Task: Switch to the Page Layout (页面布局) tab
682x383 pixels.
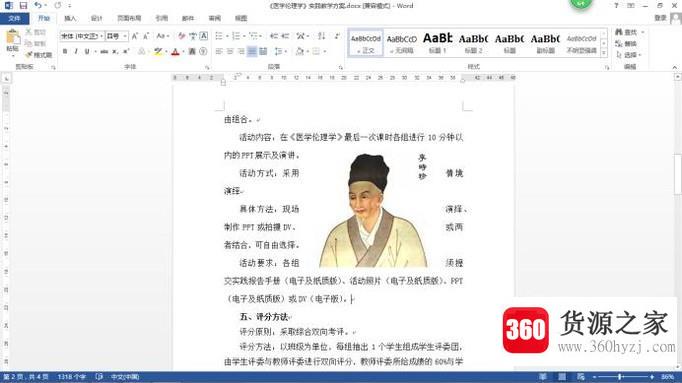Action: 129,18
